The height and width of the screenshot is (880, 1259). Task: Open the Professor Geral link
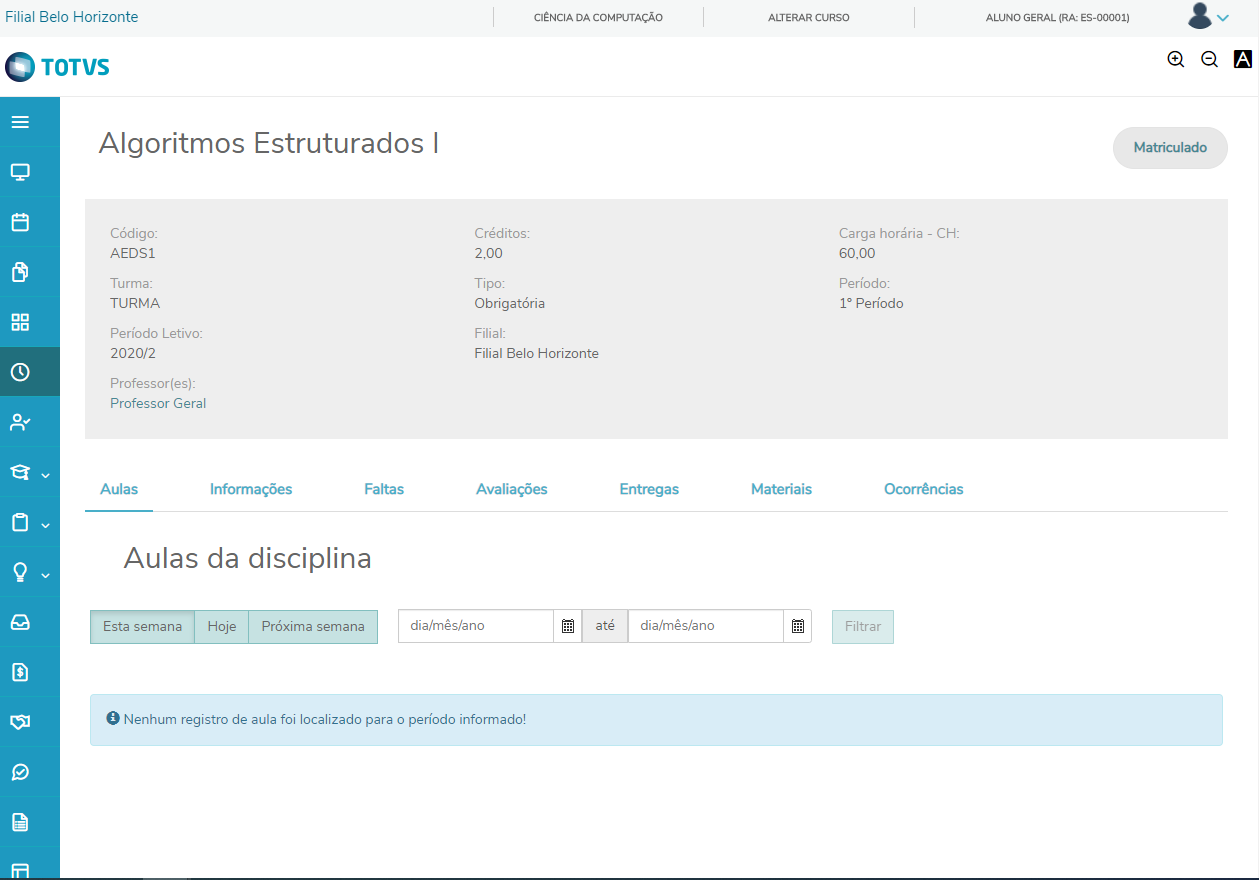click(x=158, y=403)
